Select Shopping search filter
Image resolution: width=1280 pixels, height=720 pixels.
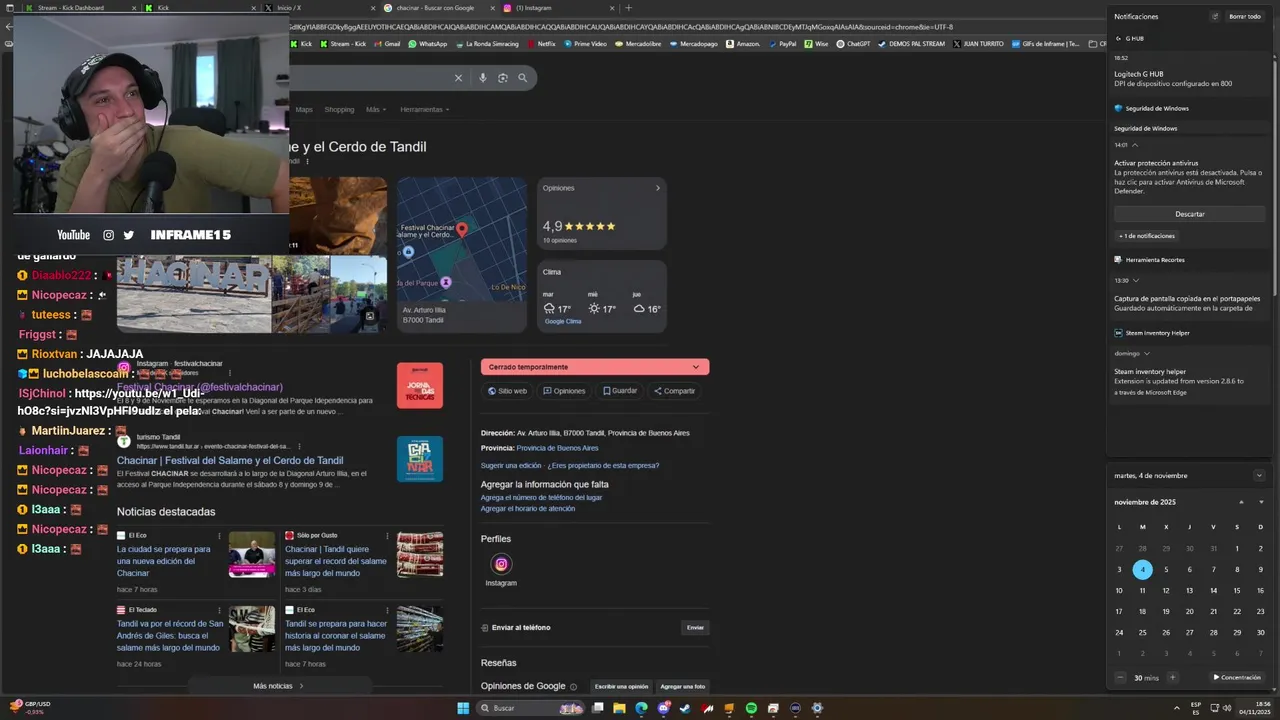pyautogui.click(x=339, y=109)
